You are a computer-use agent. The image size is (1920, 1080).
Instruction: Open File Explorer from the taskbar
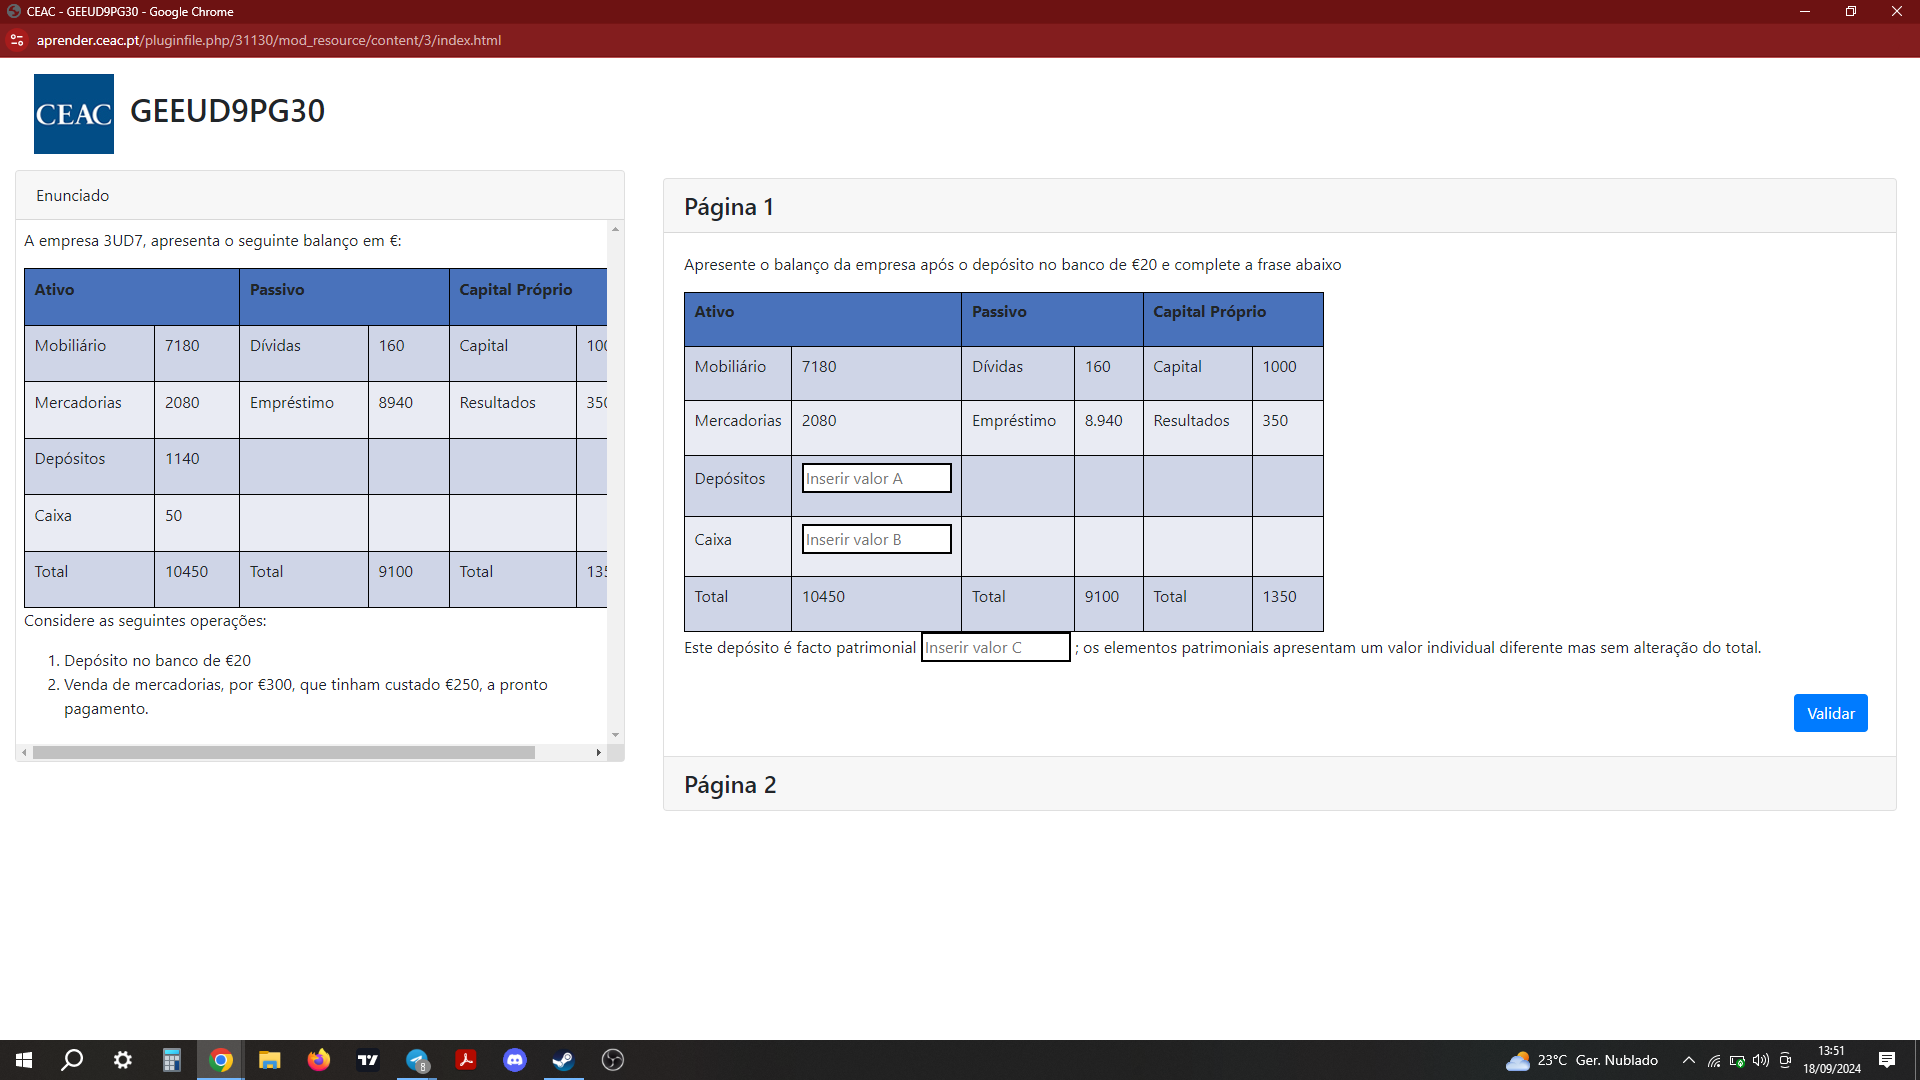click(270, 1060)
